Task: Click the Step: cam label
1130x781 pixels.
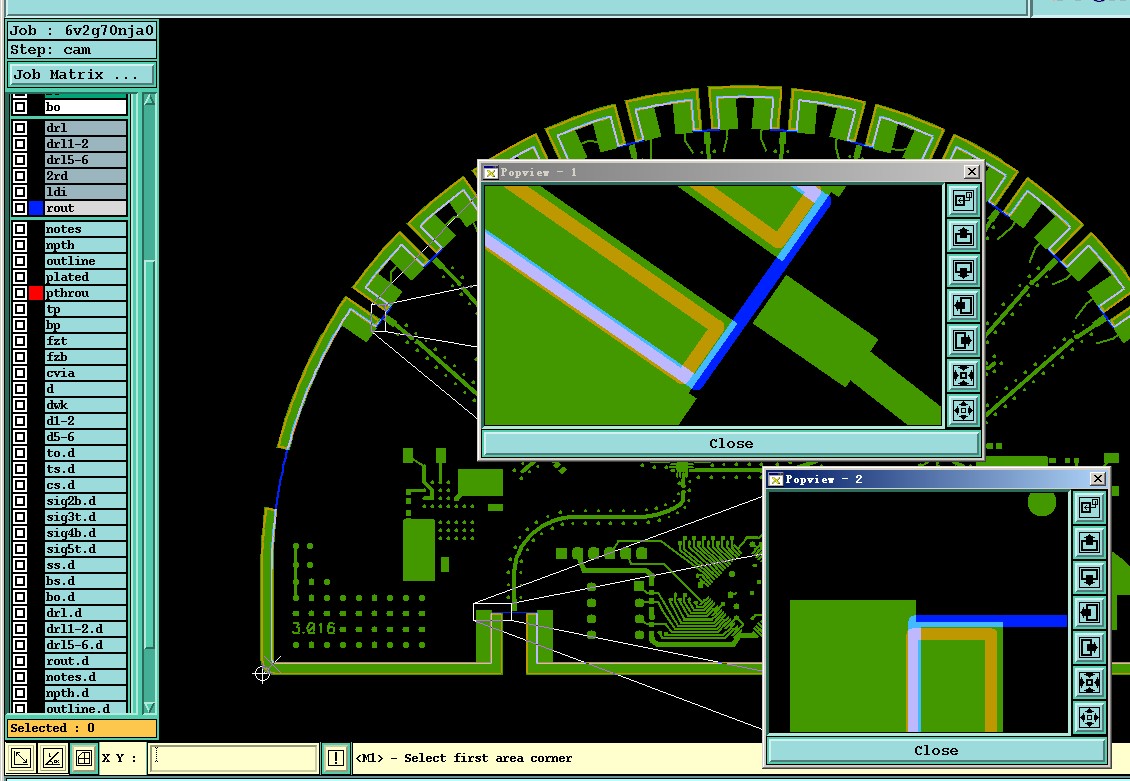Action: [x=81, y=50]
